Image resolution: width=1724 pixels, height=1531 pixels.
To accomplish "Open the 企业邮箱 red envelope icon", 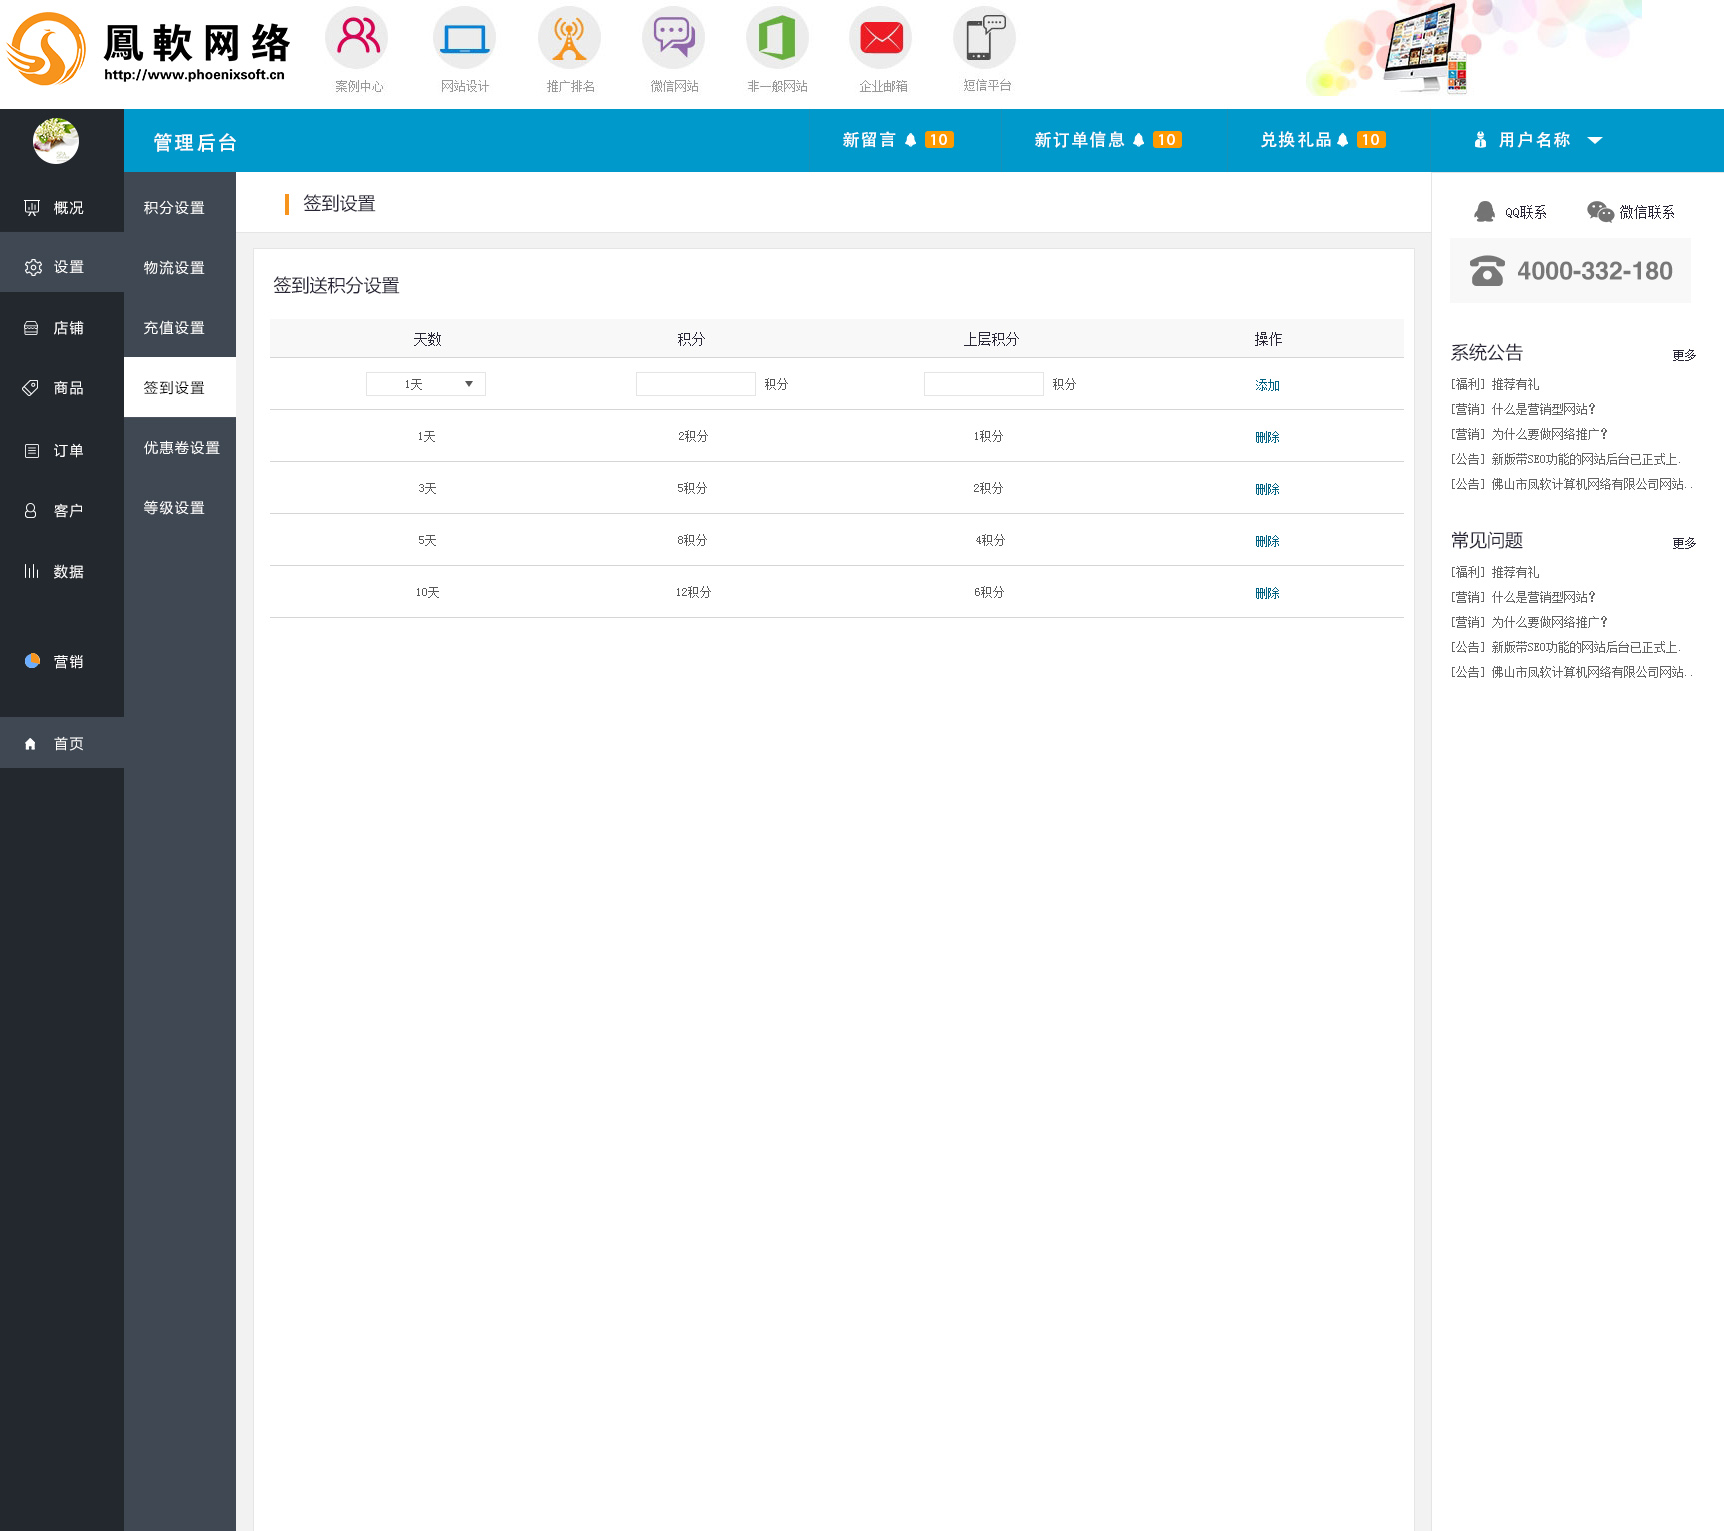I will coord(881,39).
